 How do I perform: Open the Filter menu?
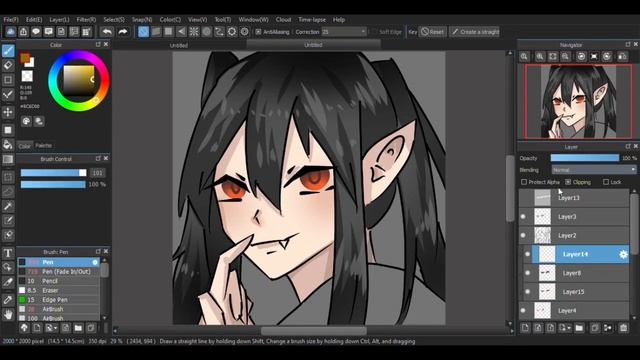(86, 20)
